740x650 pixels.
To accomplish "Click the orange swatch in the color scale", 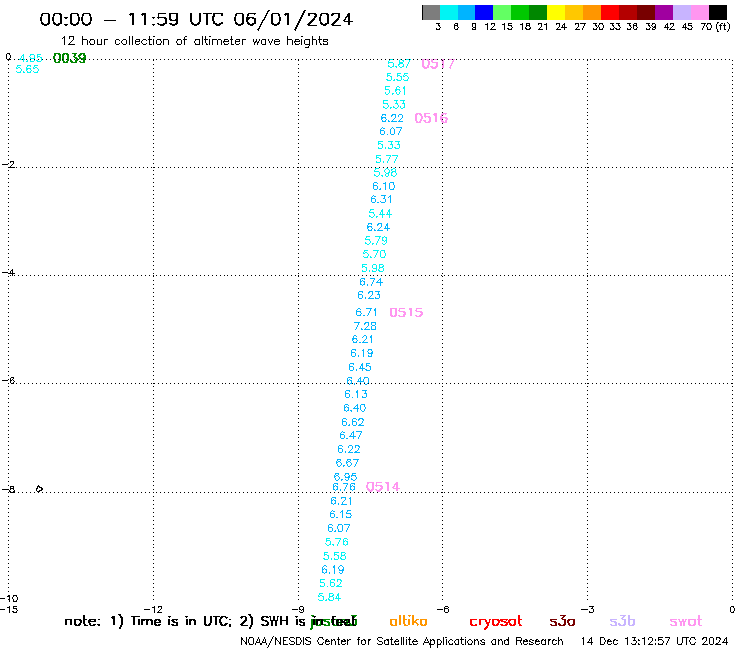I will click(x=592, y=12).
